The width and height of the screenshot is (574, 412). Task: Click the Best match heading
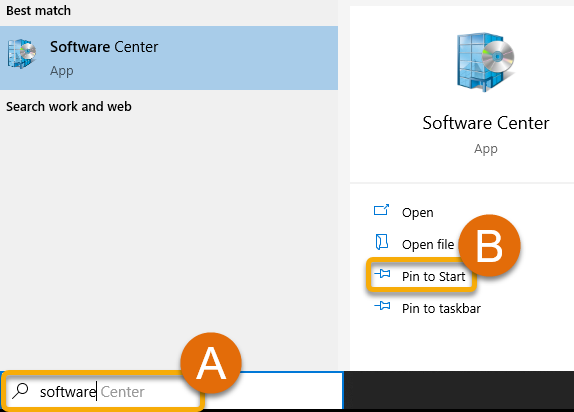coord(38,11)
